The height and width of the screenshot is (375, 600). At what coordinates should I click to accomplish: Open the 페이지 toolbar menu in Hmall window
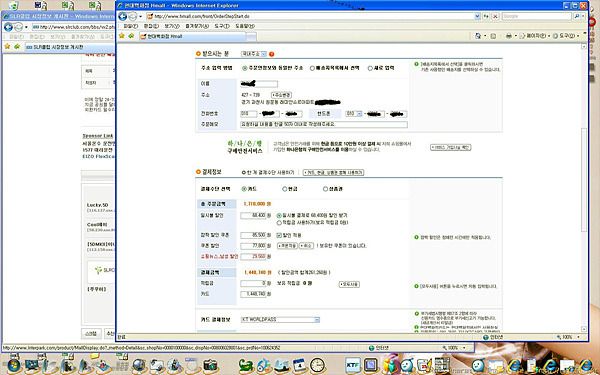click(536, 36)
